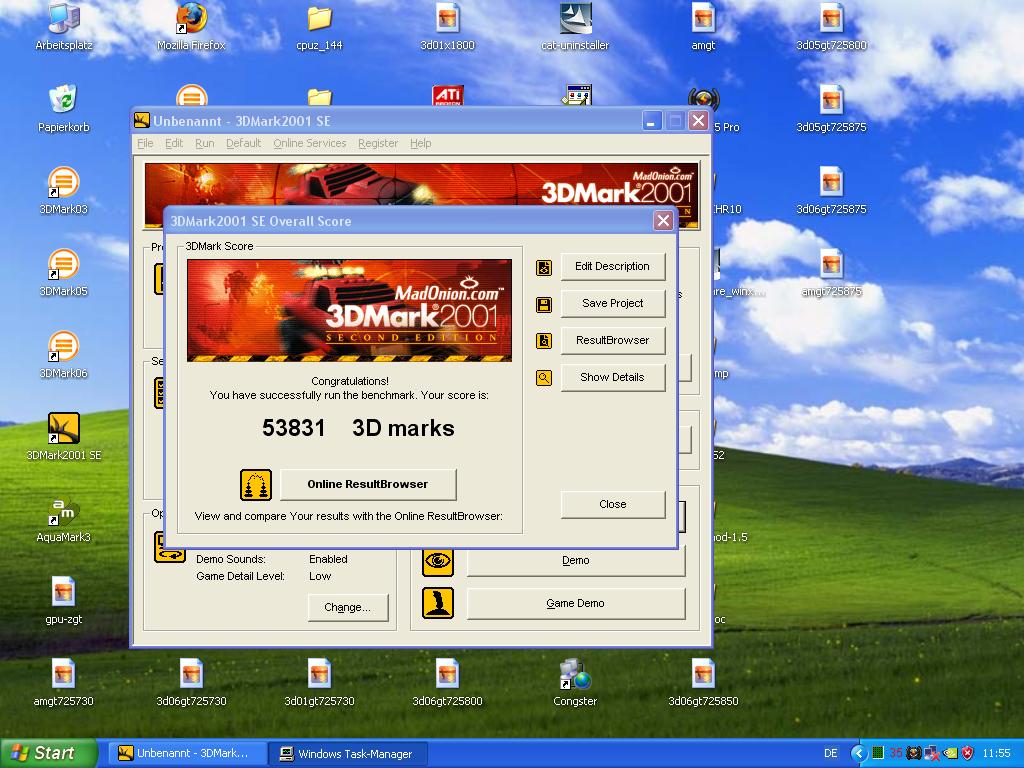Open the Windows Start menu
Viewport: 1024px width, 768px height.
[47, 753]
